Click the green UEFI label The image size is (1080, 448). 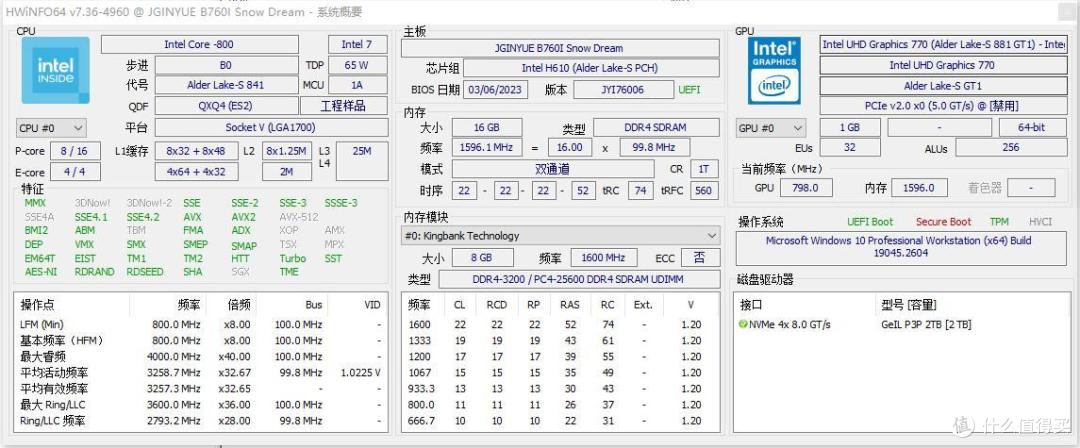click(x=689, y=90)
